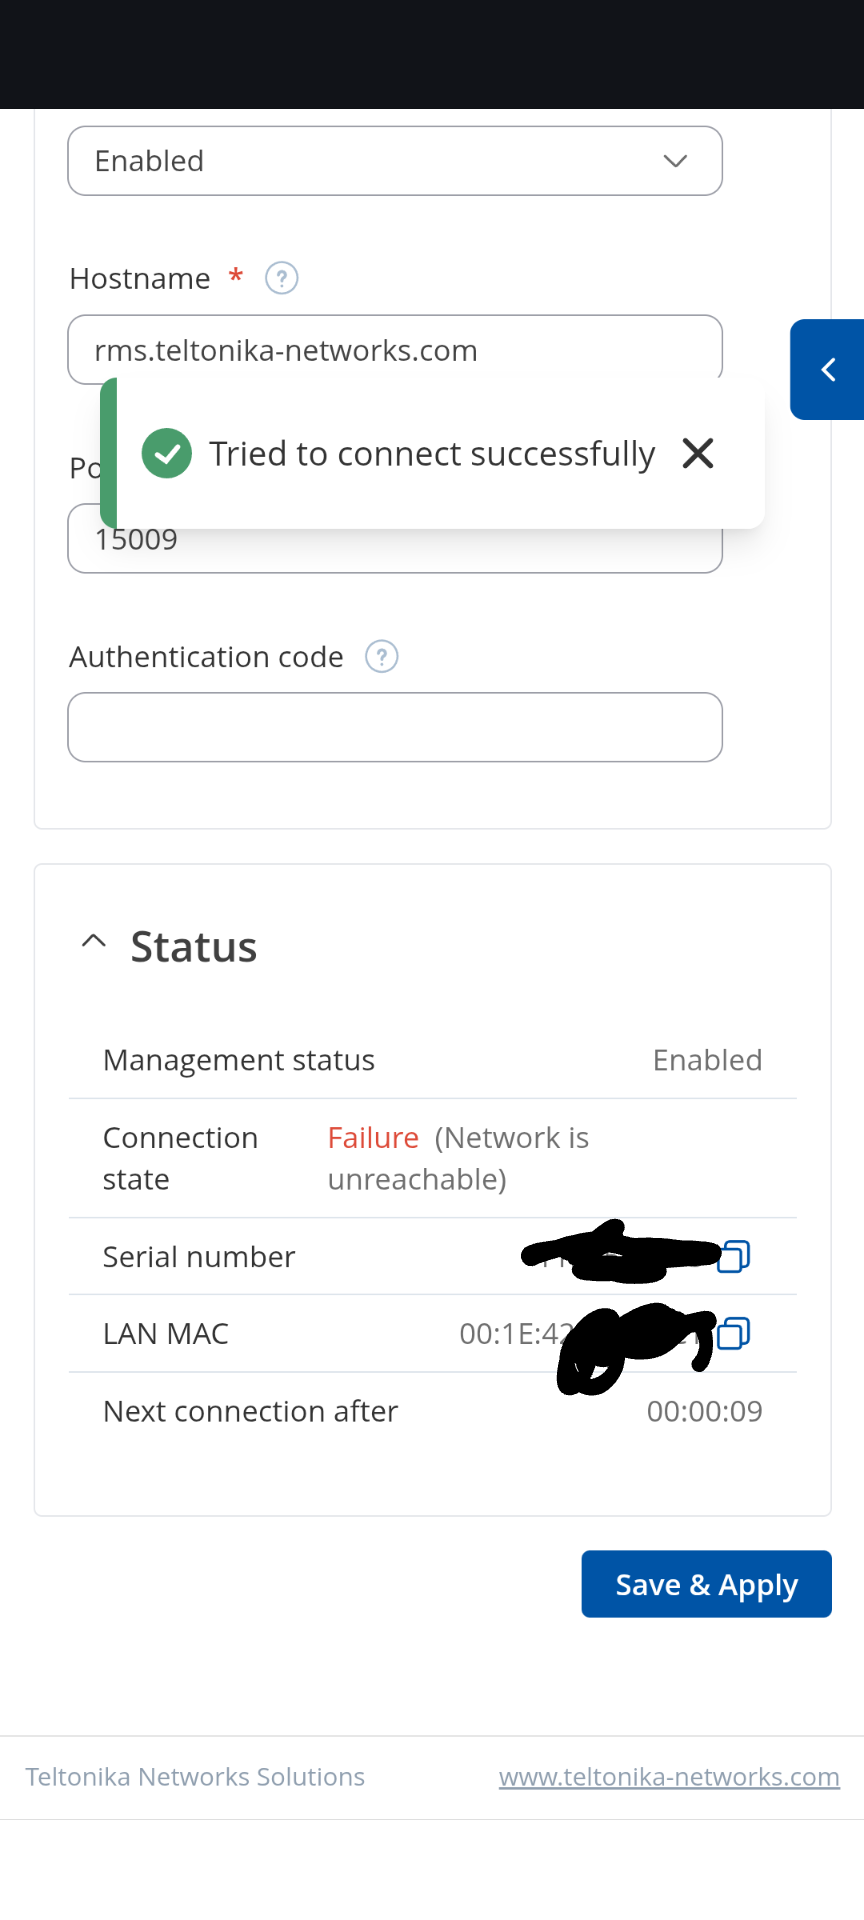Click the Management status Enabled value
Screen dimensions: 864x1920
[x=707, y=1060]
